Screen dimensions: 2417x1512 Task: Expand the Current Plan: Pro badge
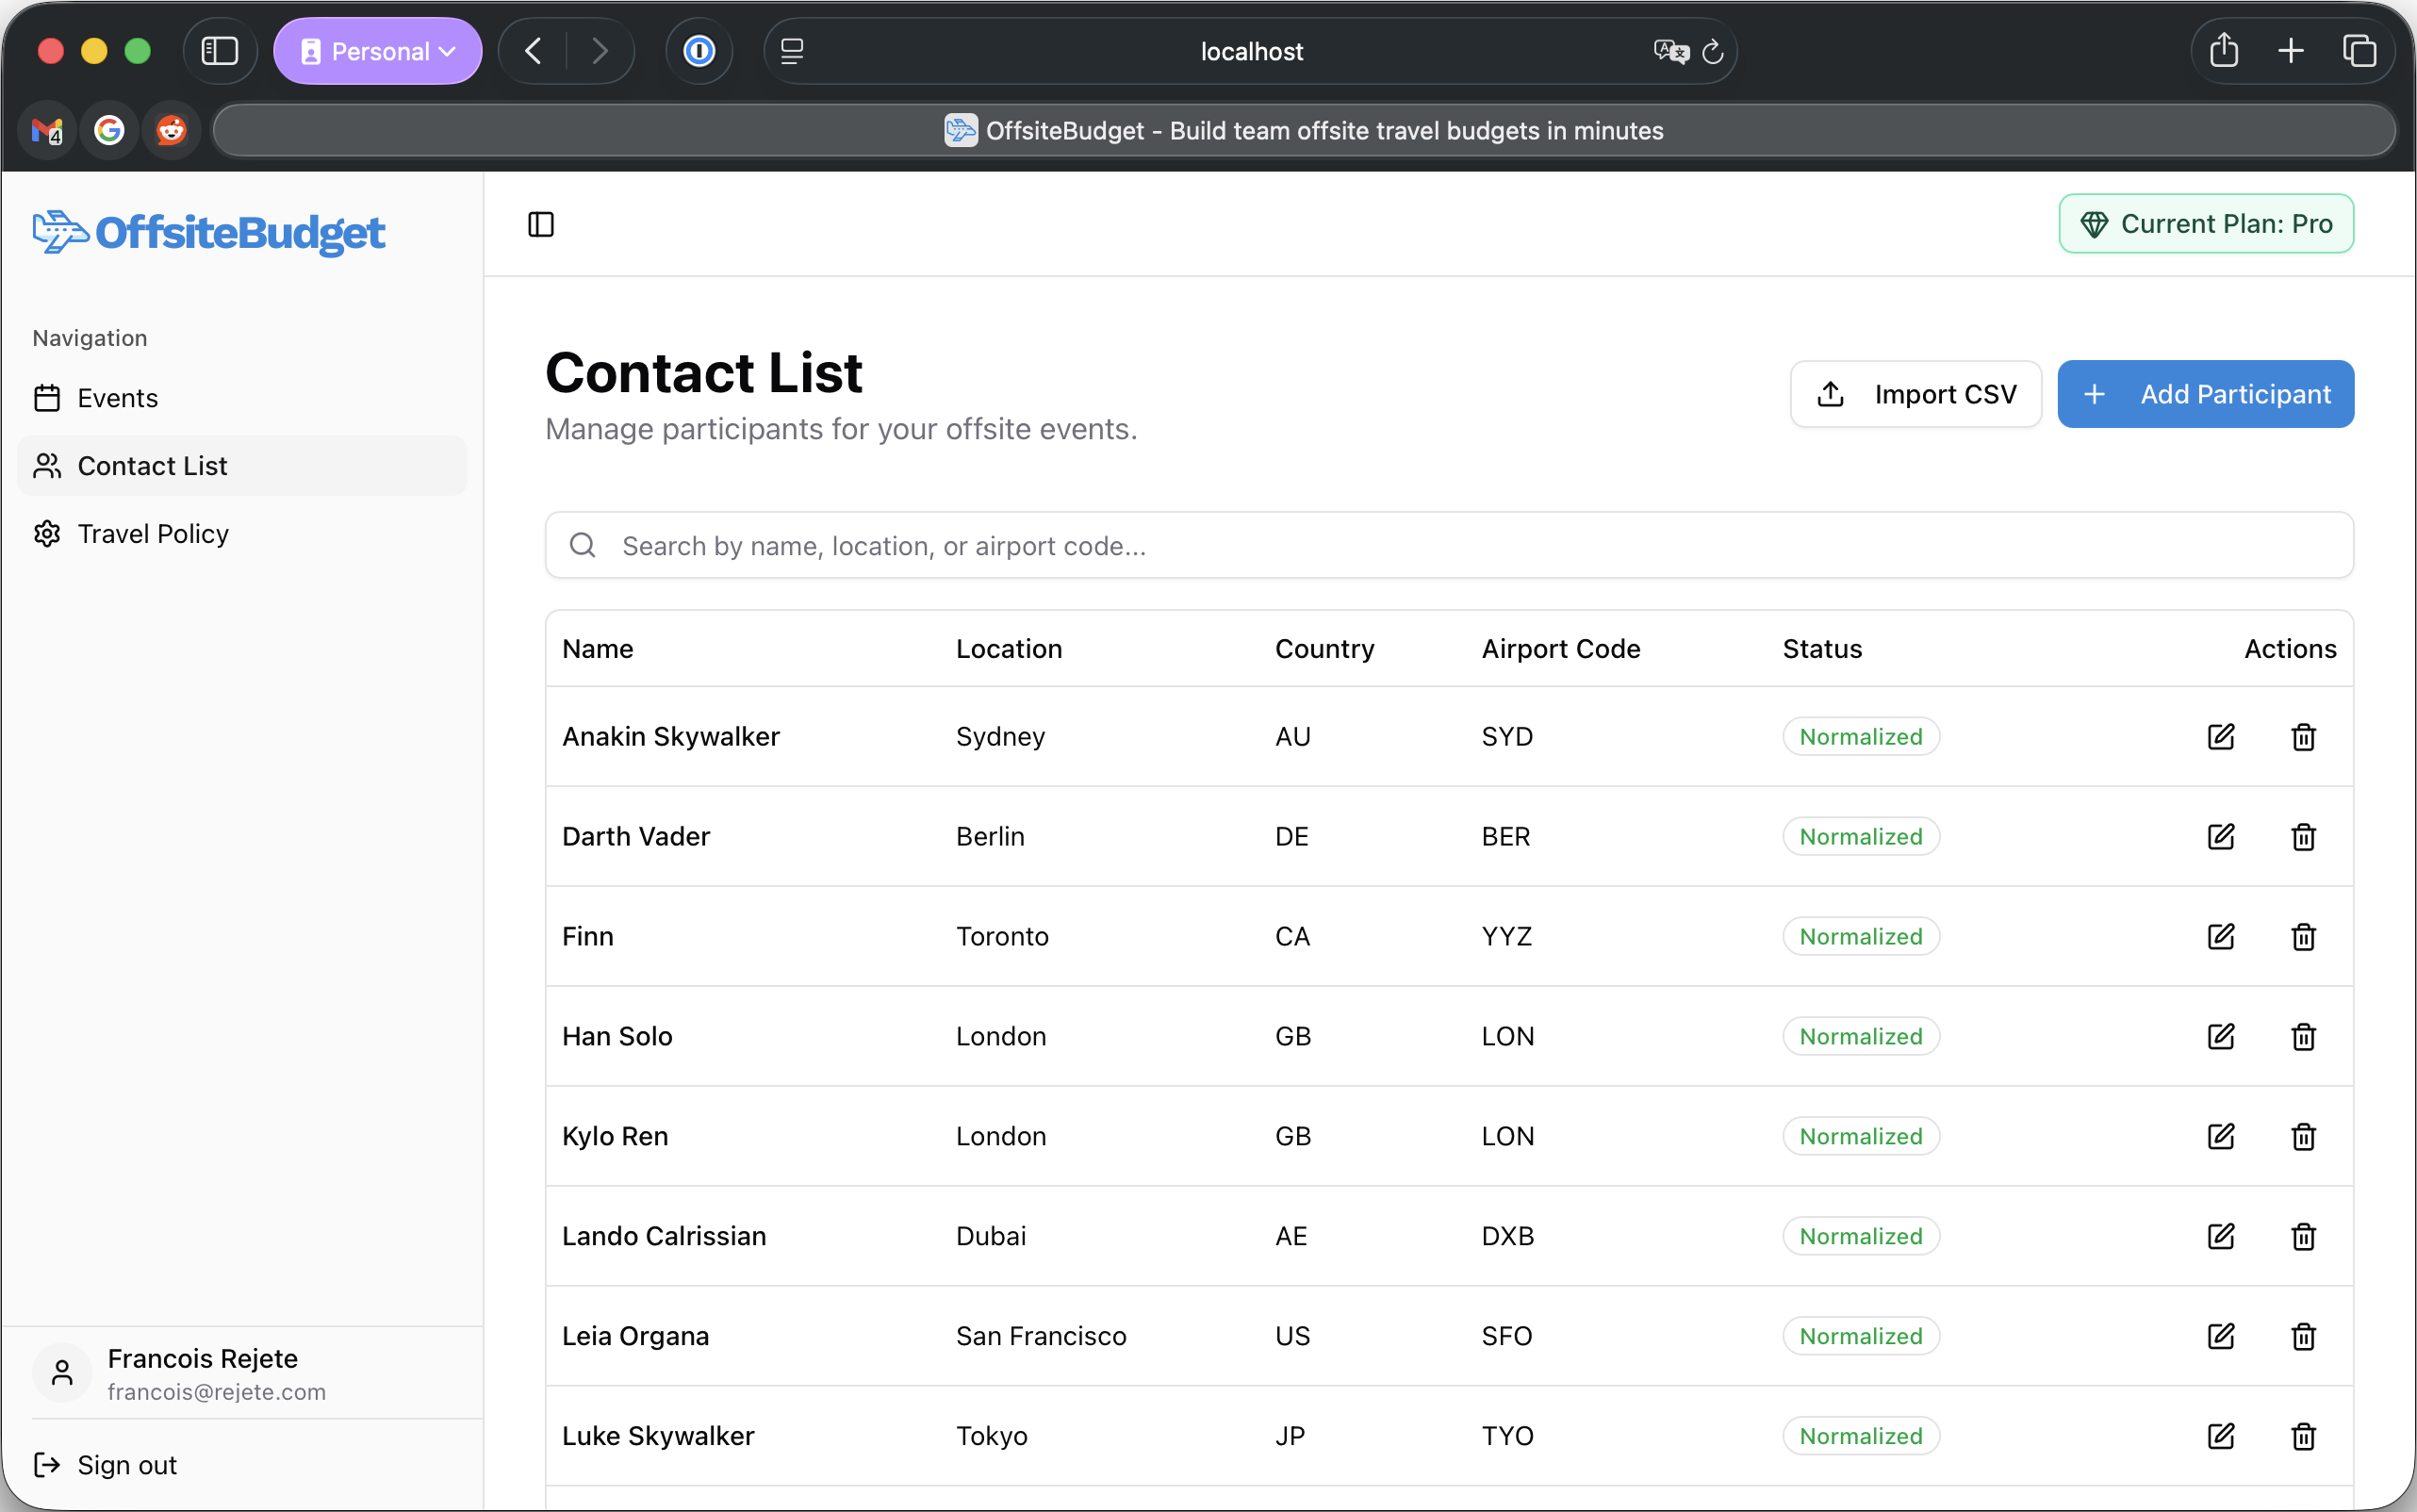point(2205,223)
